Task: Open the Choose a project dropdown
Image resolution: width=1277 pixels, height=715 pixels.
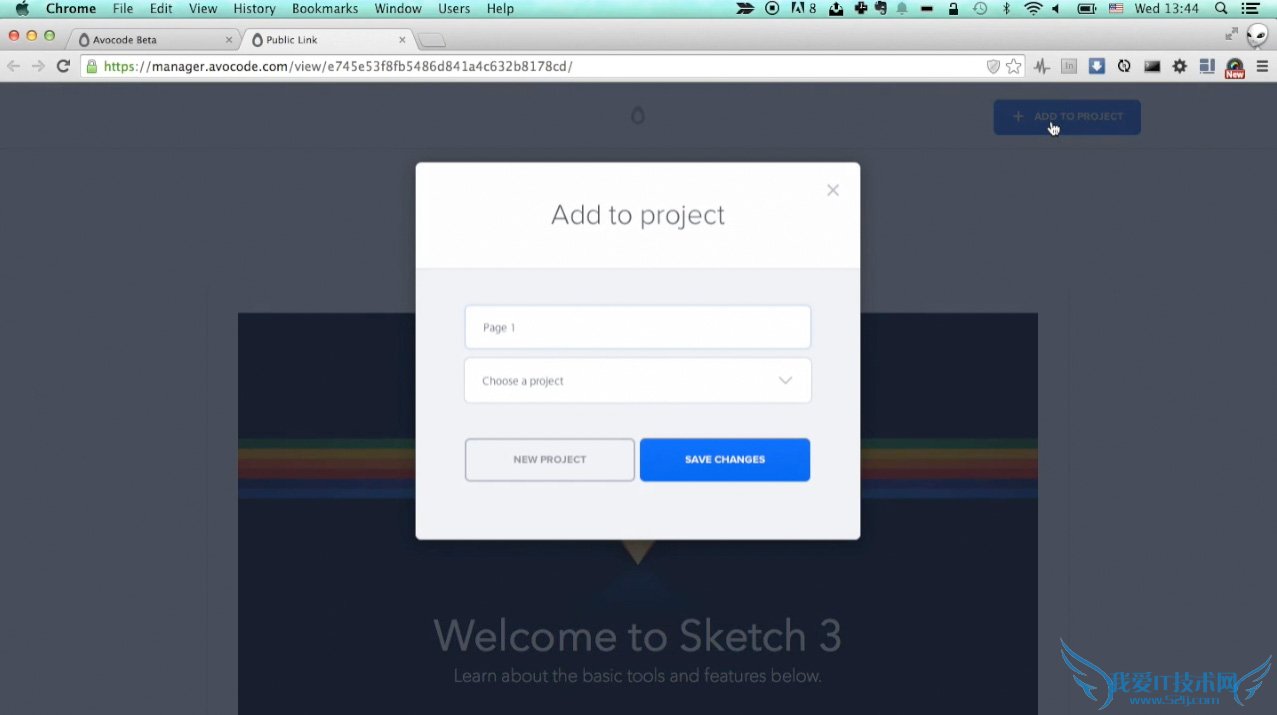Action: (637, 381)
